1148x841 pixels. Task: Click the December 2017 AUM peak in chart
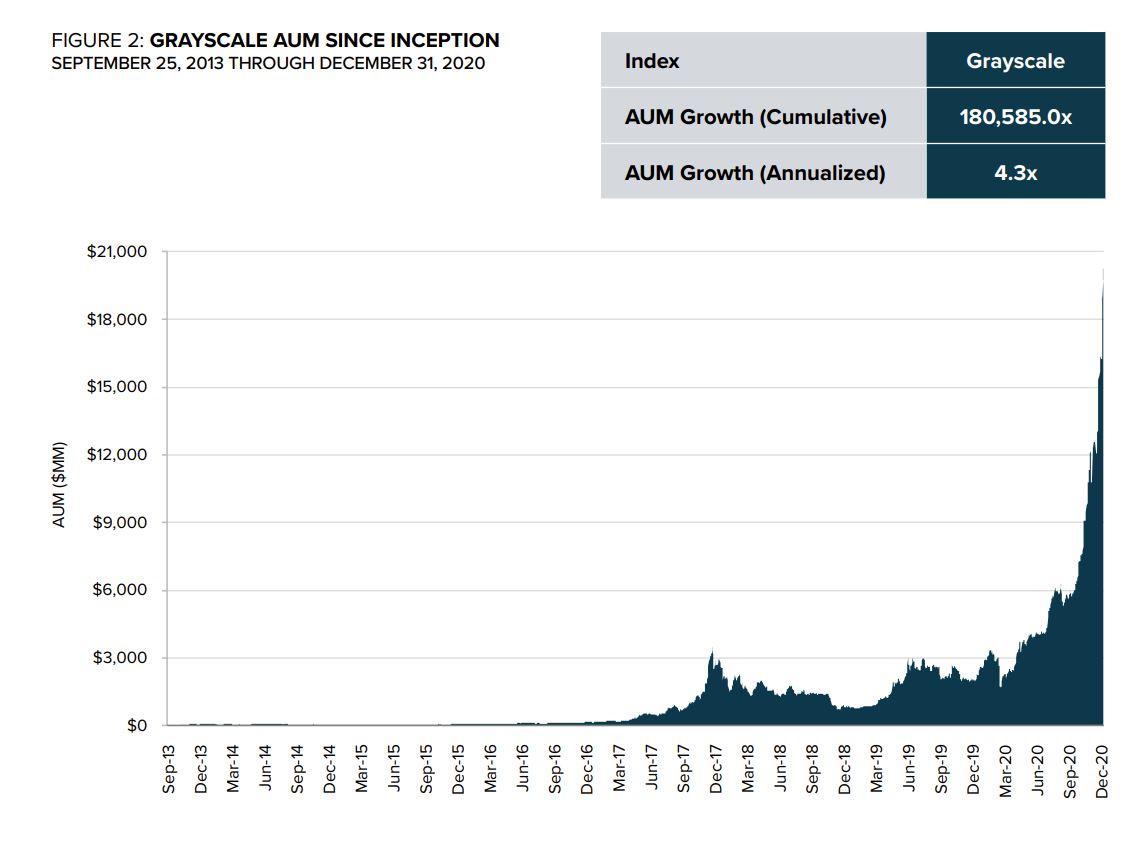712,654
